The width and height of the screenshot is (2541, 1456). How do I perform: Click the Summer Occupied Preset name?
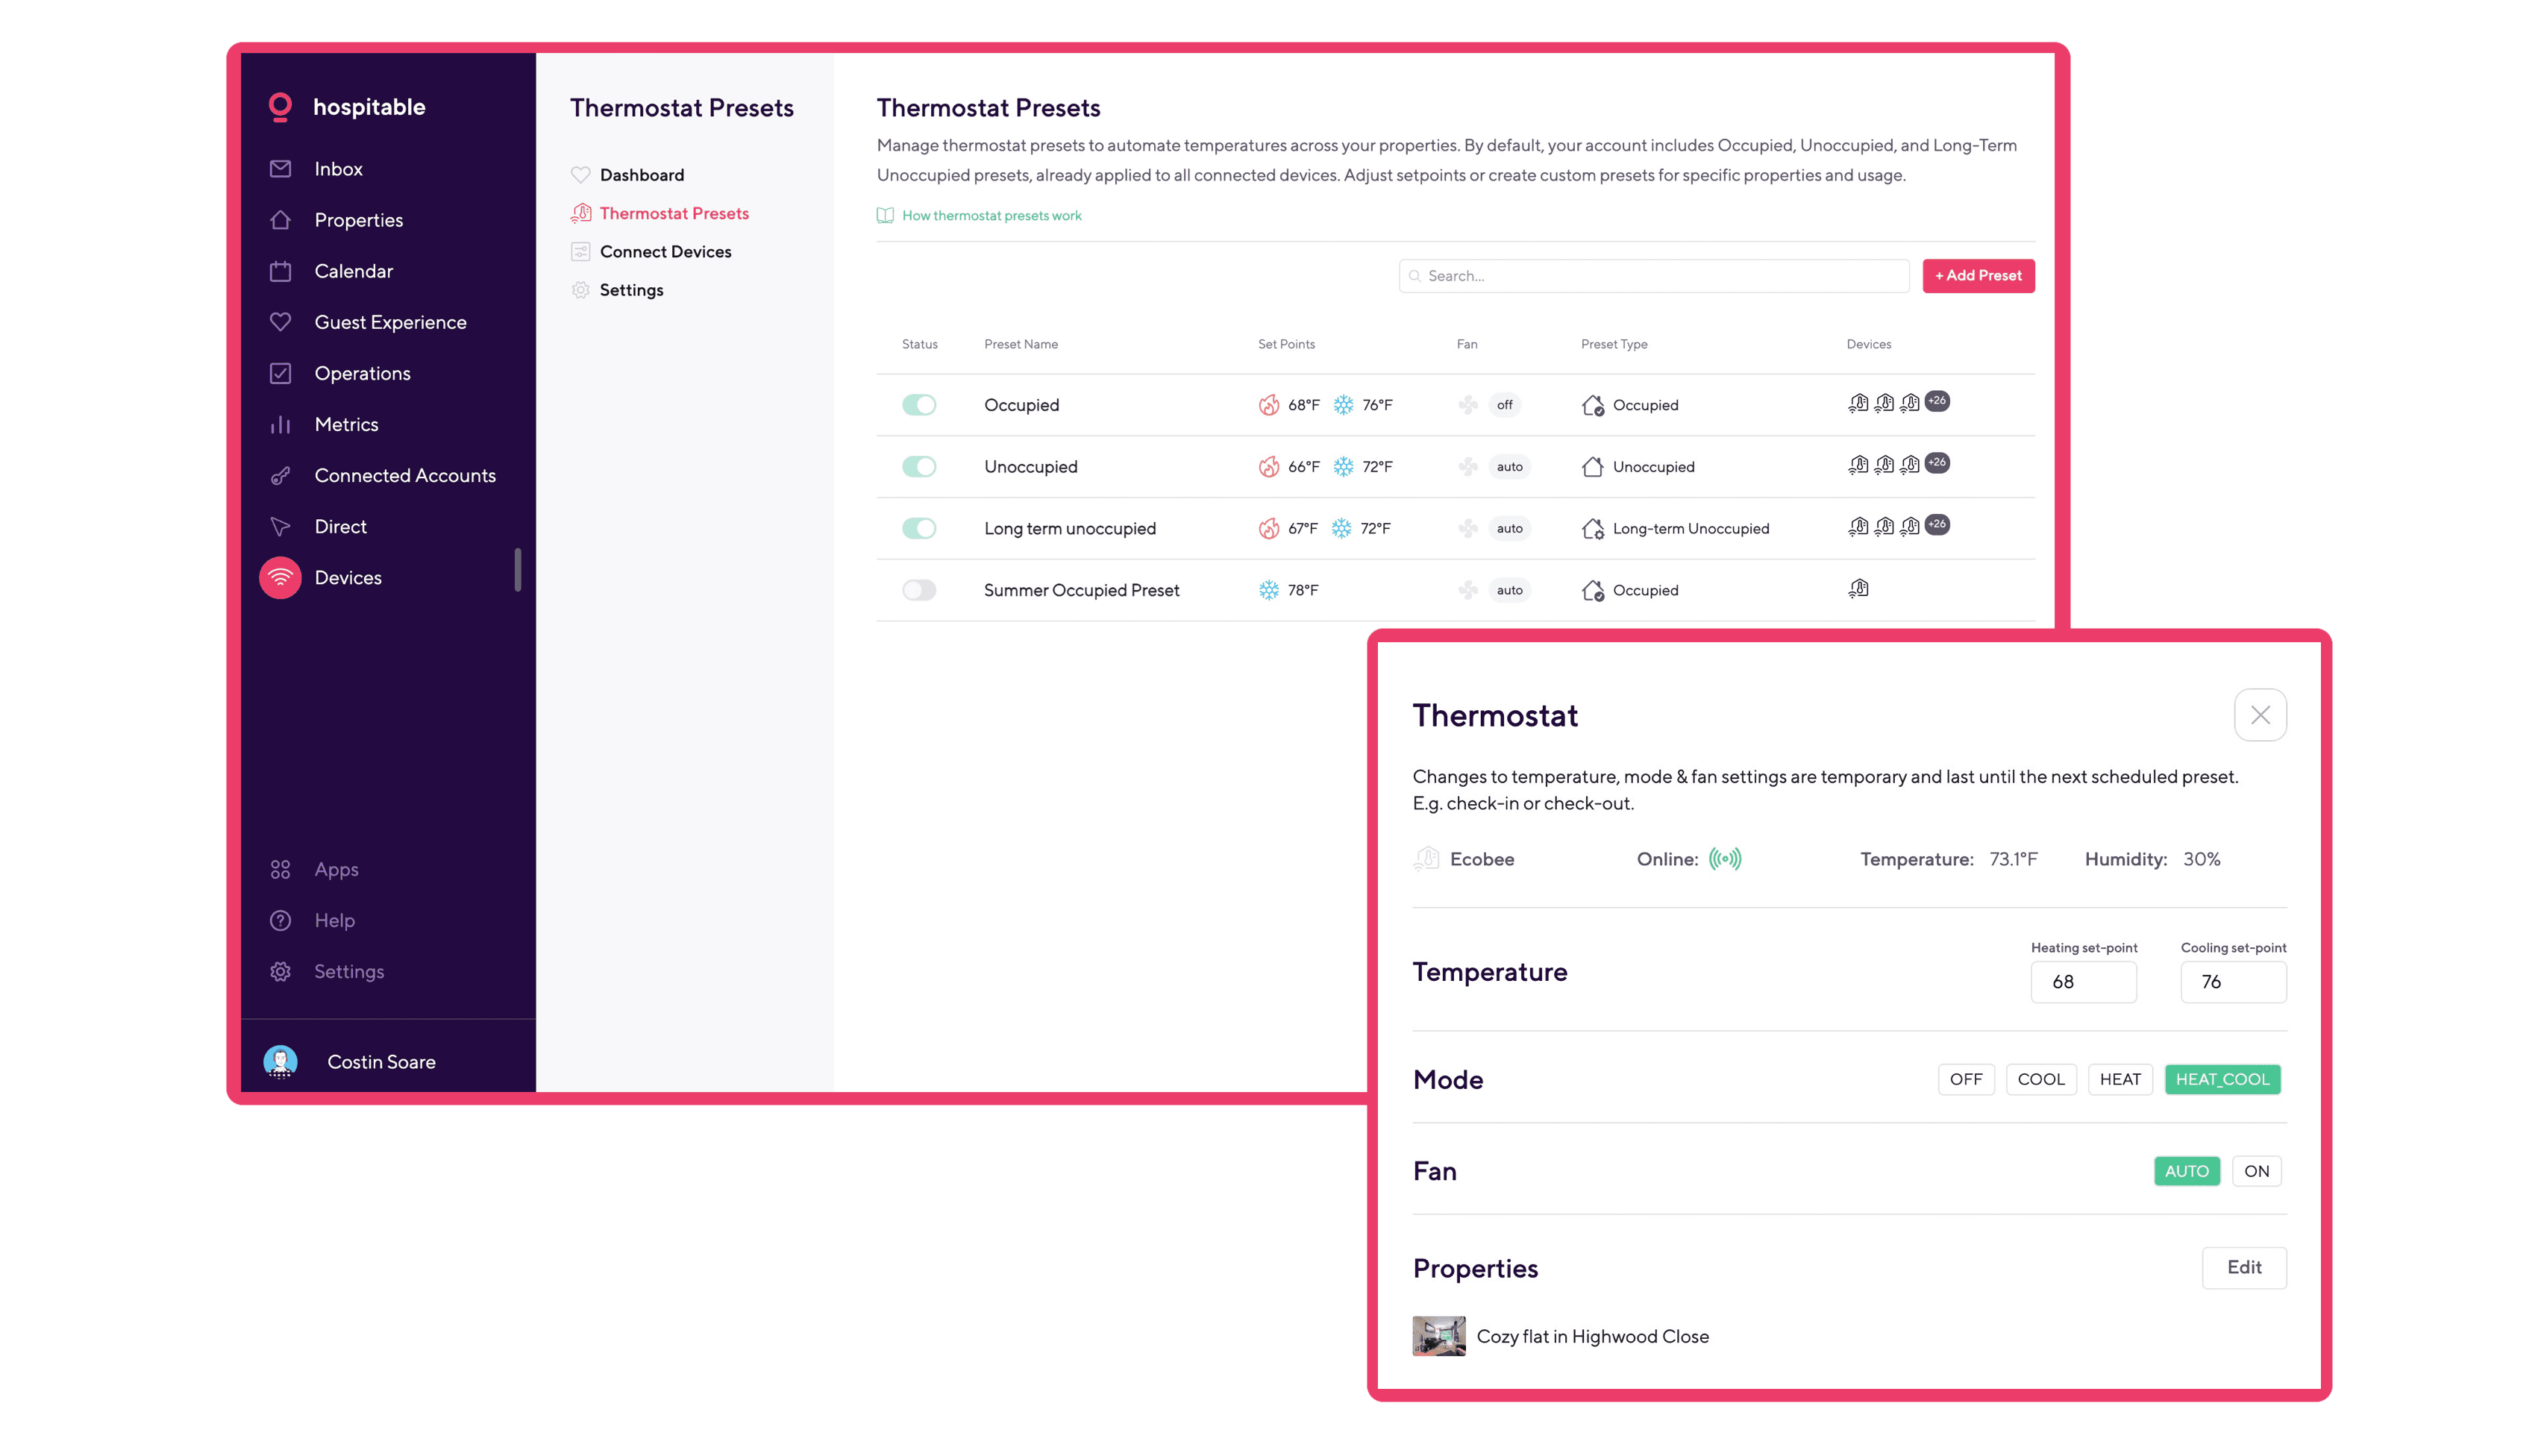[x=1081, y=590]
